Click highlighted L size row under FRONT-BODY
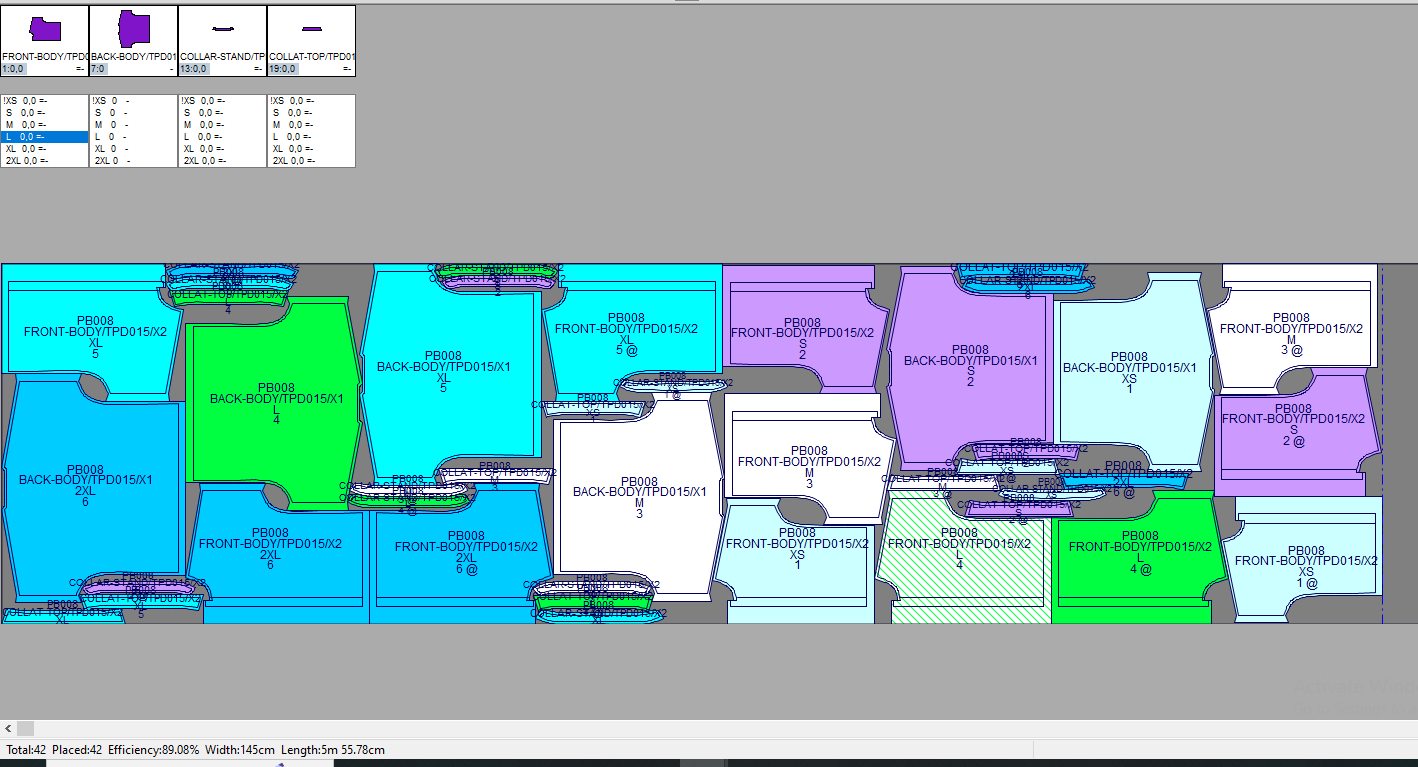Viewport: 1418px width, 767px height. tap(44, 137)
